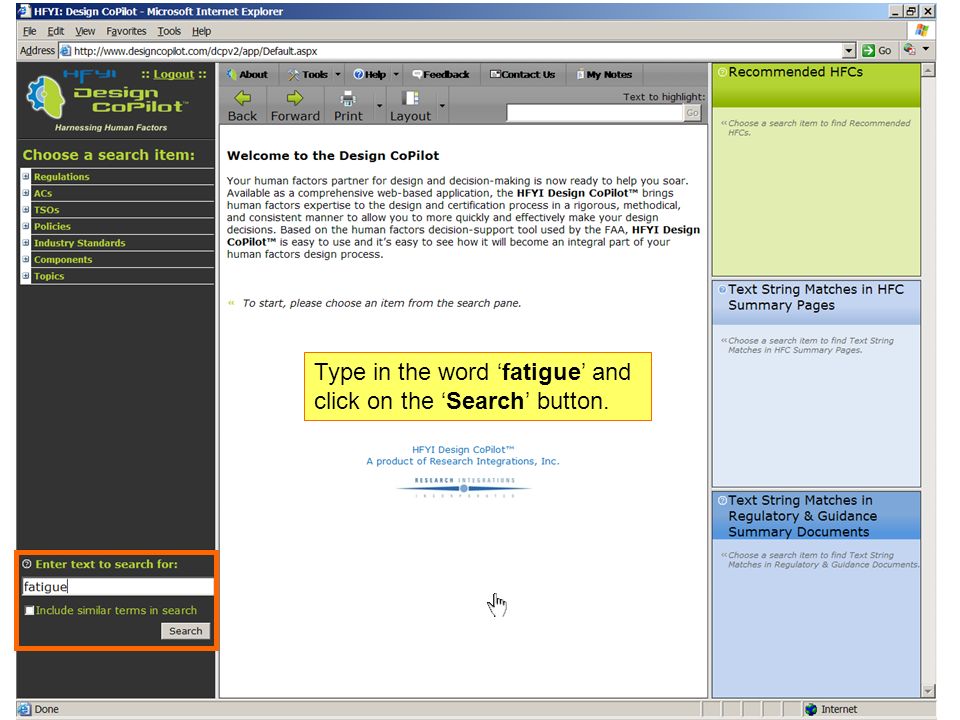The height and width of the screenshot is (720, 960).
Task: Click the Back arrow icon
Action: 242,98
